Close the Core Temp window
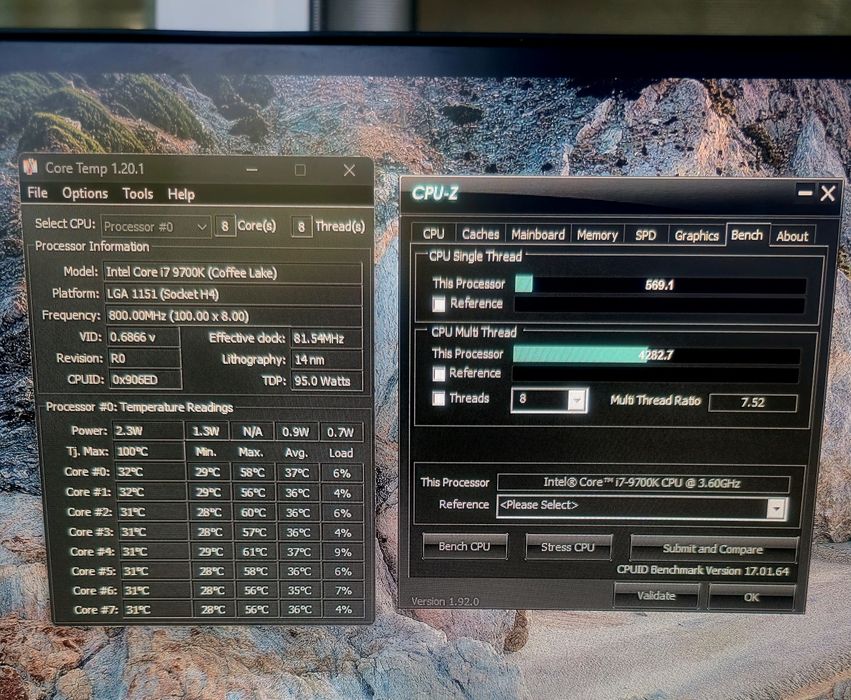 point(350,170)
